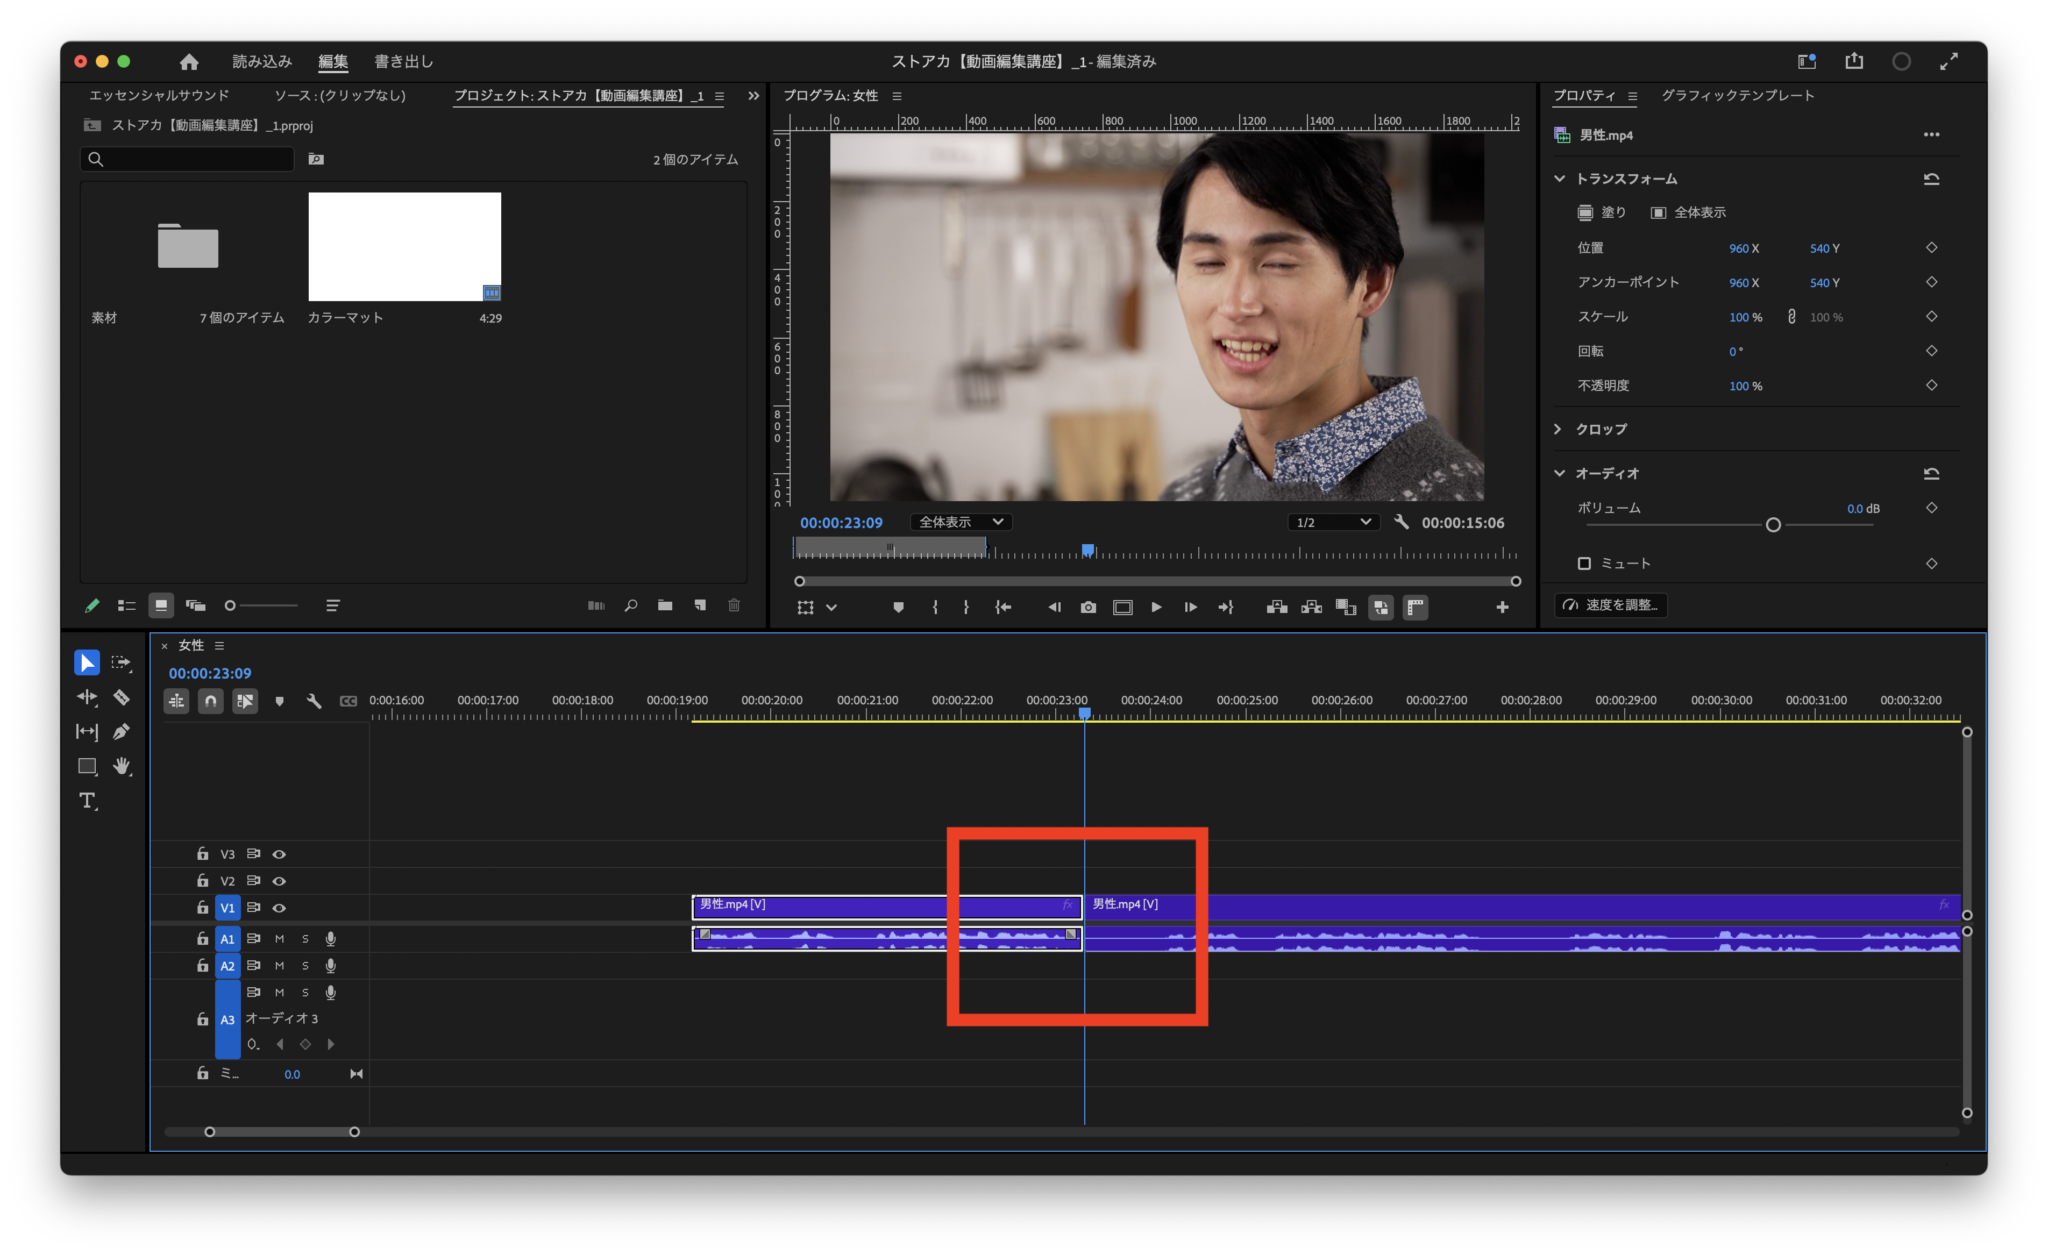Select the Hand tool
Image resolution: width=2048 pixels, height=1255 pixels.
point(122,766)
